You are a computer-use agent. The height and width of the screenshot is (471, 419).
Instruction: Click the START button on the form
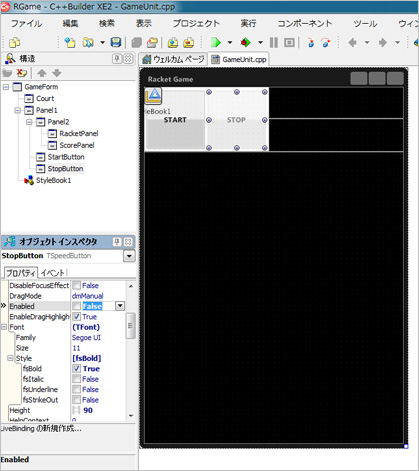click(x=175, y=120)
